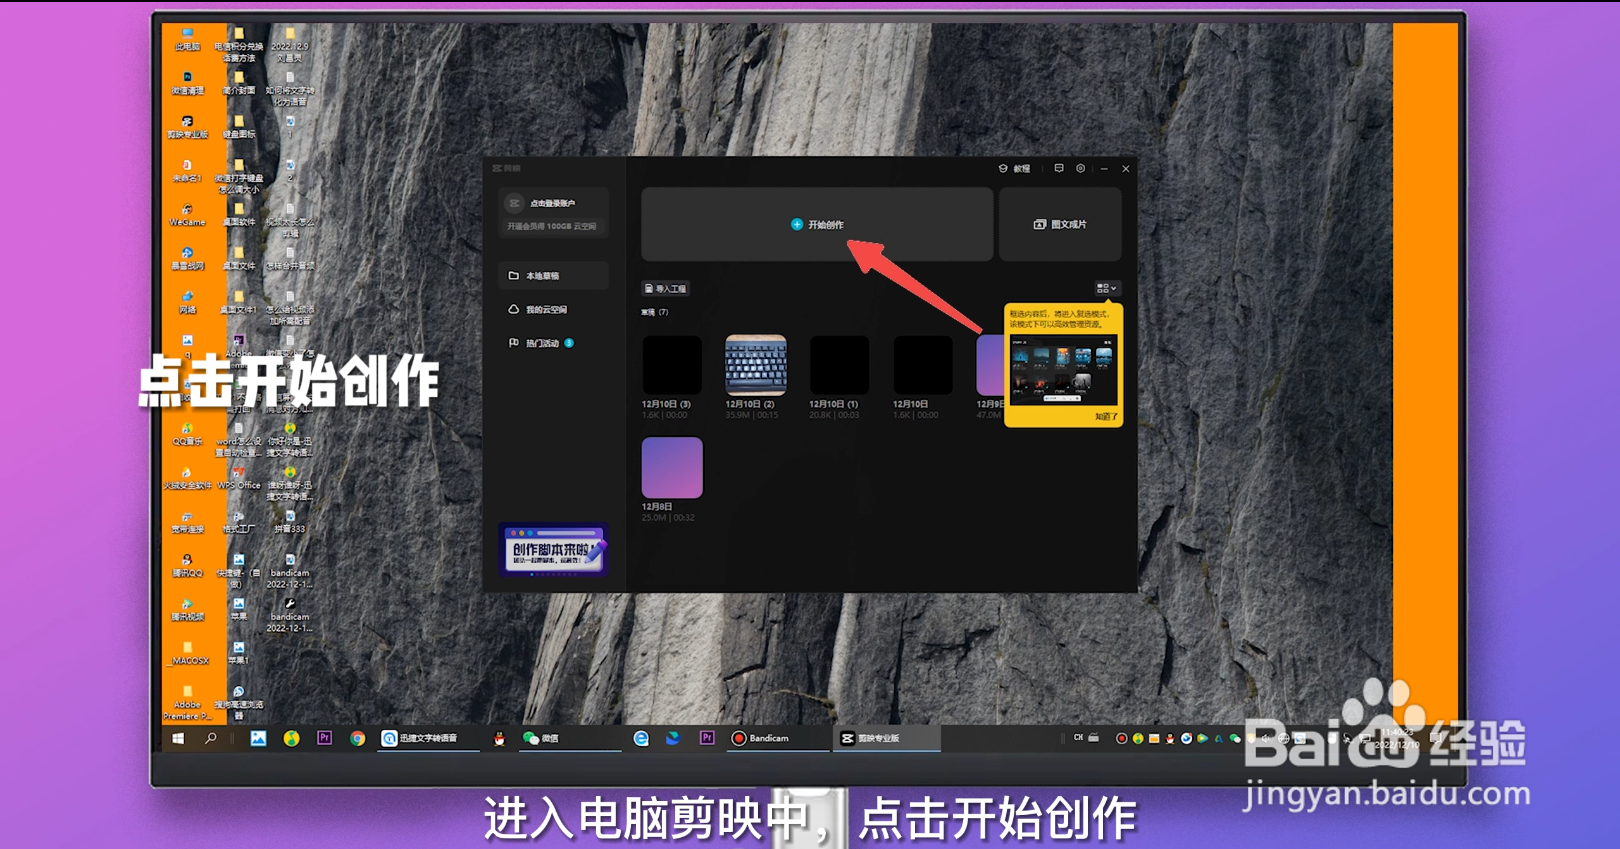Switch to 微信 in the taskbar
Image resolution: width=1620 pixels, height=849 pixels.
pyautogui.click(x=570, y=738)
